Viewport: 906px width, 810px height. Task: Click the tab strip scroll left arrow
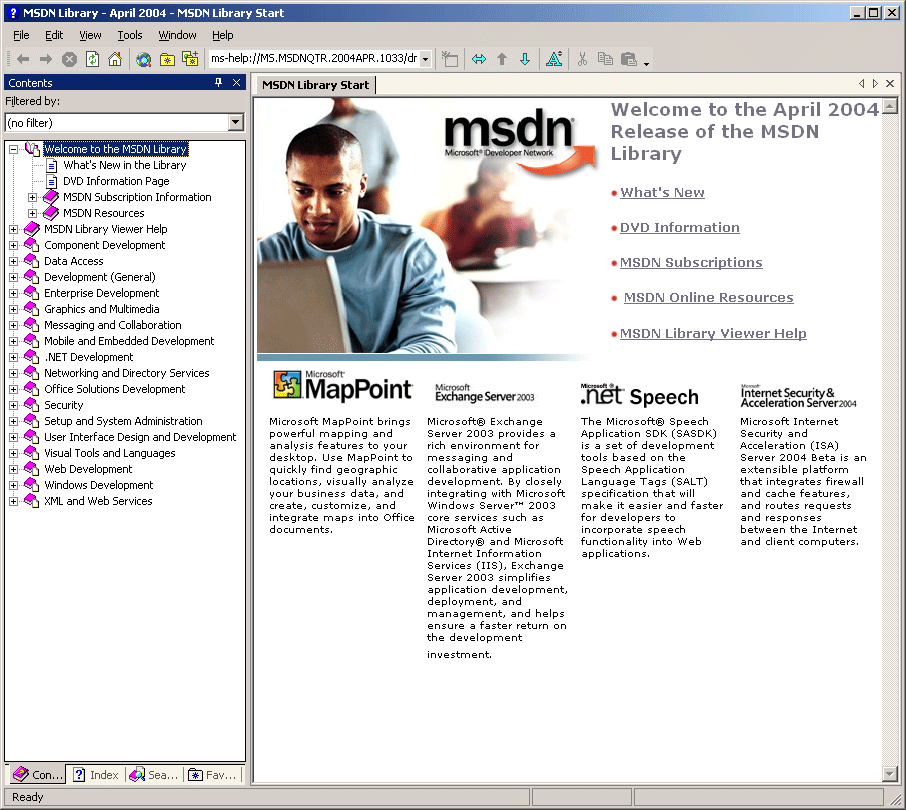point(862,84)
